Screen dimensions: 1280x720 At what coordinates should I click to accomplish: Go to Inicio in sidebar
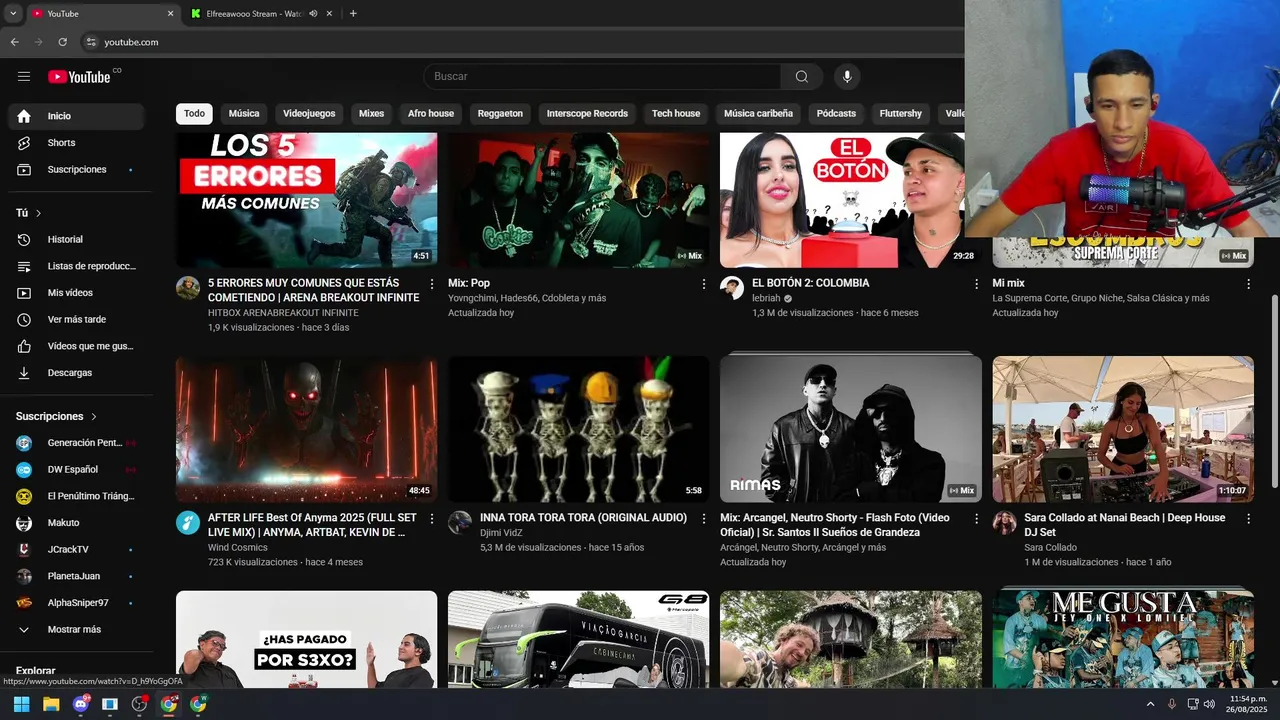click(x=76, y=116)
